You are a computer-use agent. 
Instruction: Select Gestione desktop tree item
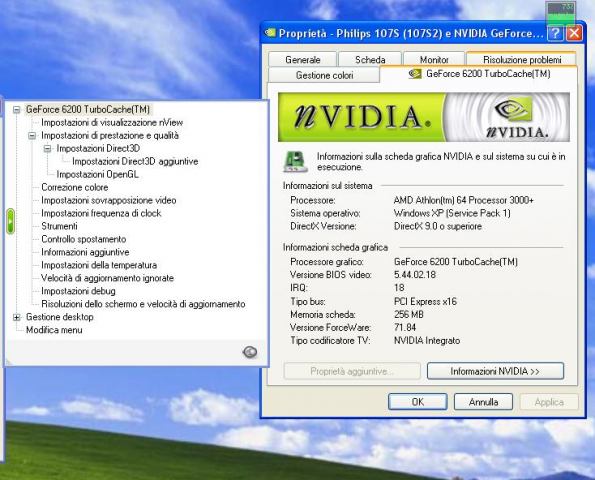60,317
